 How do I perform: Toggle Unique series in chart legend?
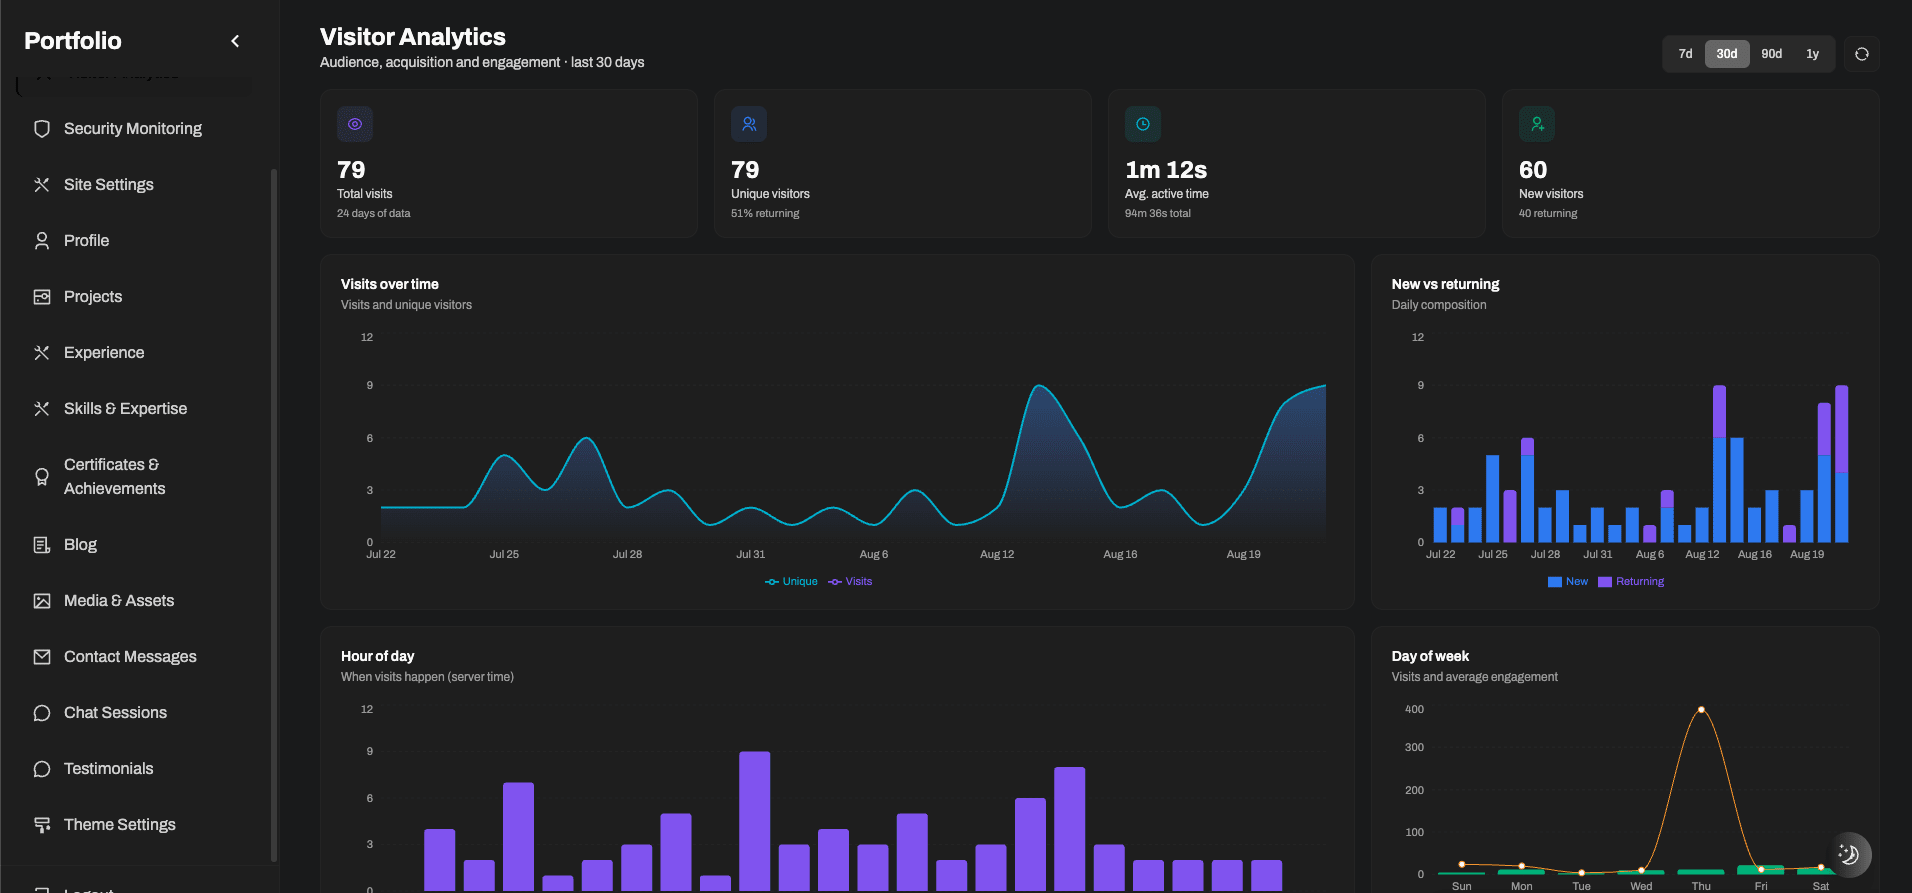tap(791, 582)
